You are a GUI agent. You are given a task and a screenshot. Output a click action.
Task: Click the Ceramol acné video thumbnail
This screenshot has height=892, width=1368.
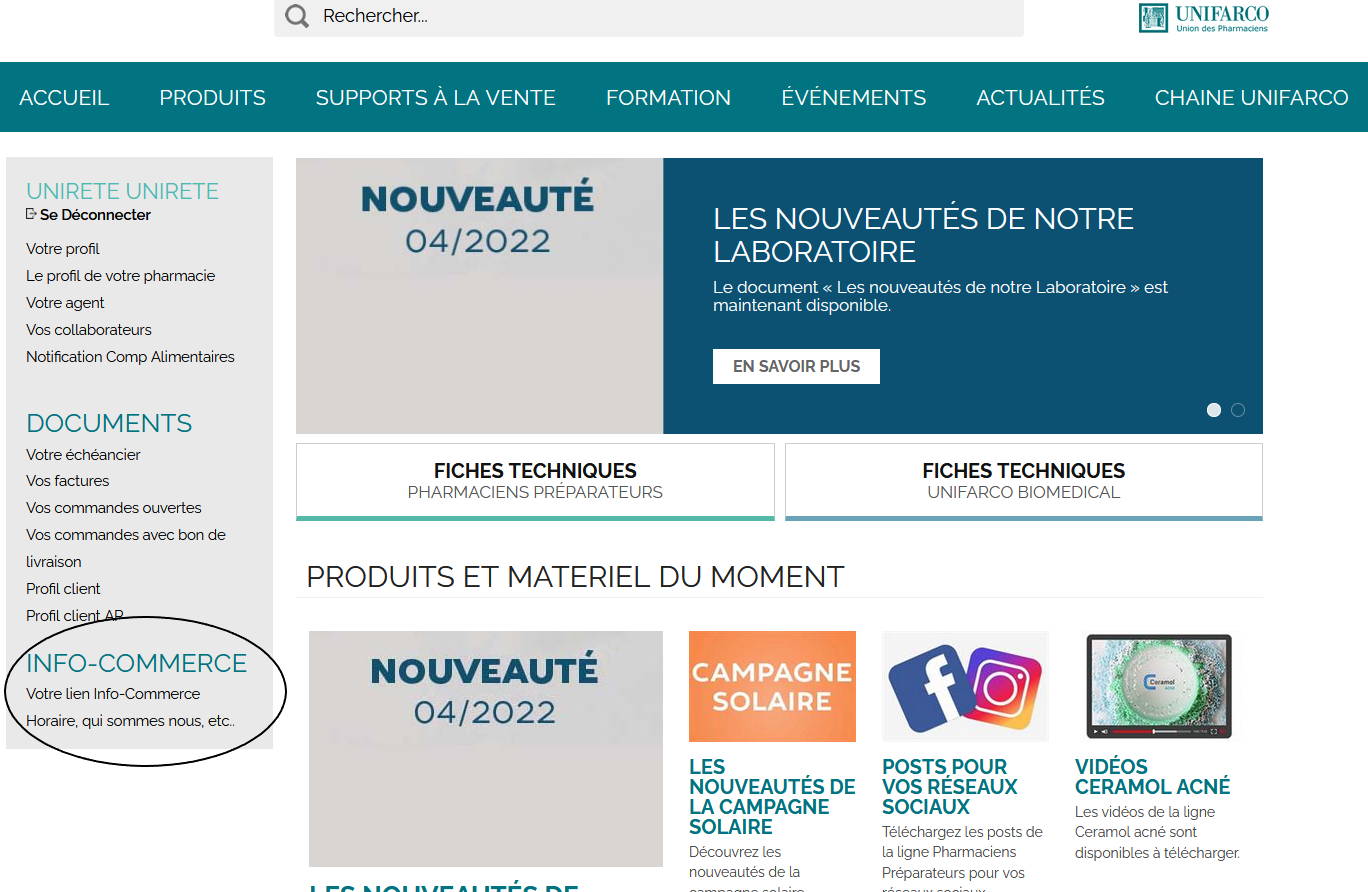coord(1158,686)
